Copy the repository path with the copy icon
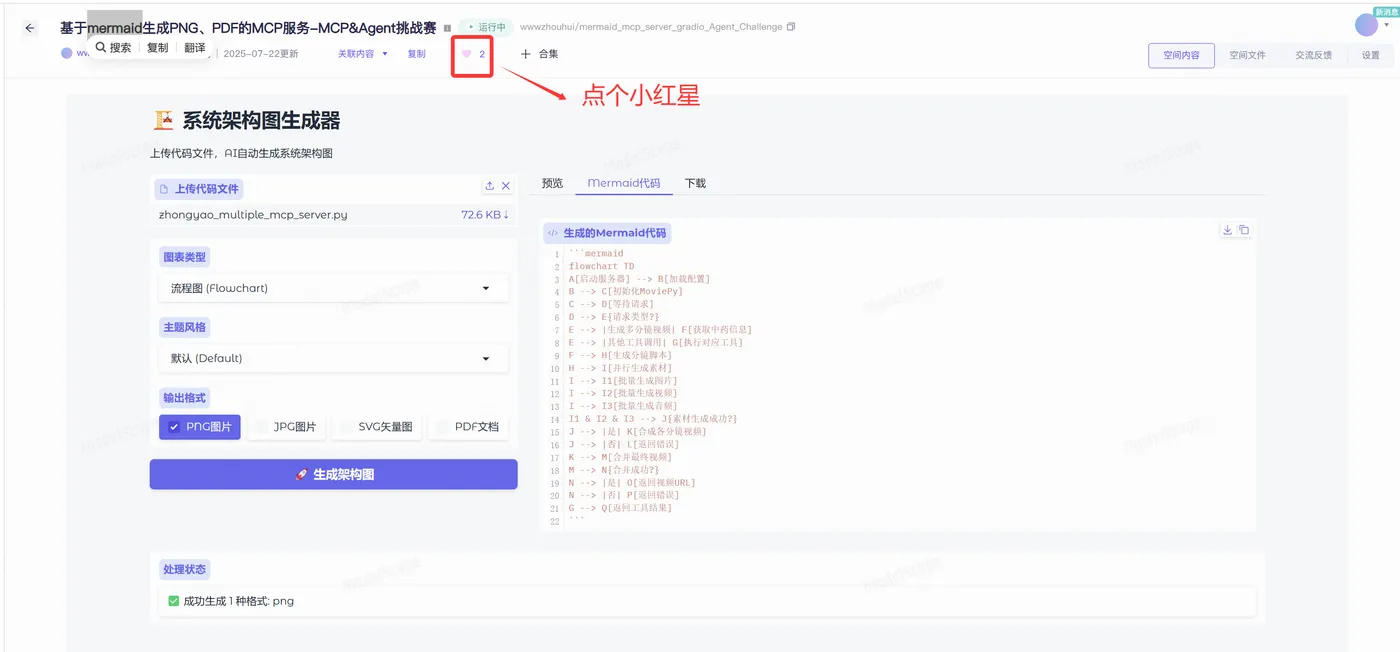Image resolution: width=1400 pixels, height=652 pixels. pyautogui.click(x=791, y=27)
